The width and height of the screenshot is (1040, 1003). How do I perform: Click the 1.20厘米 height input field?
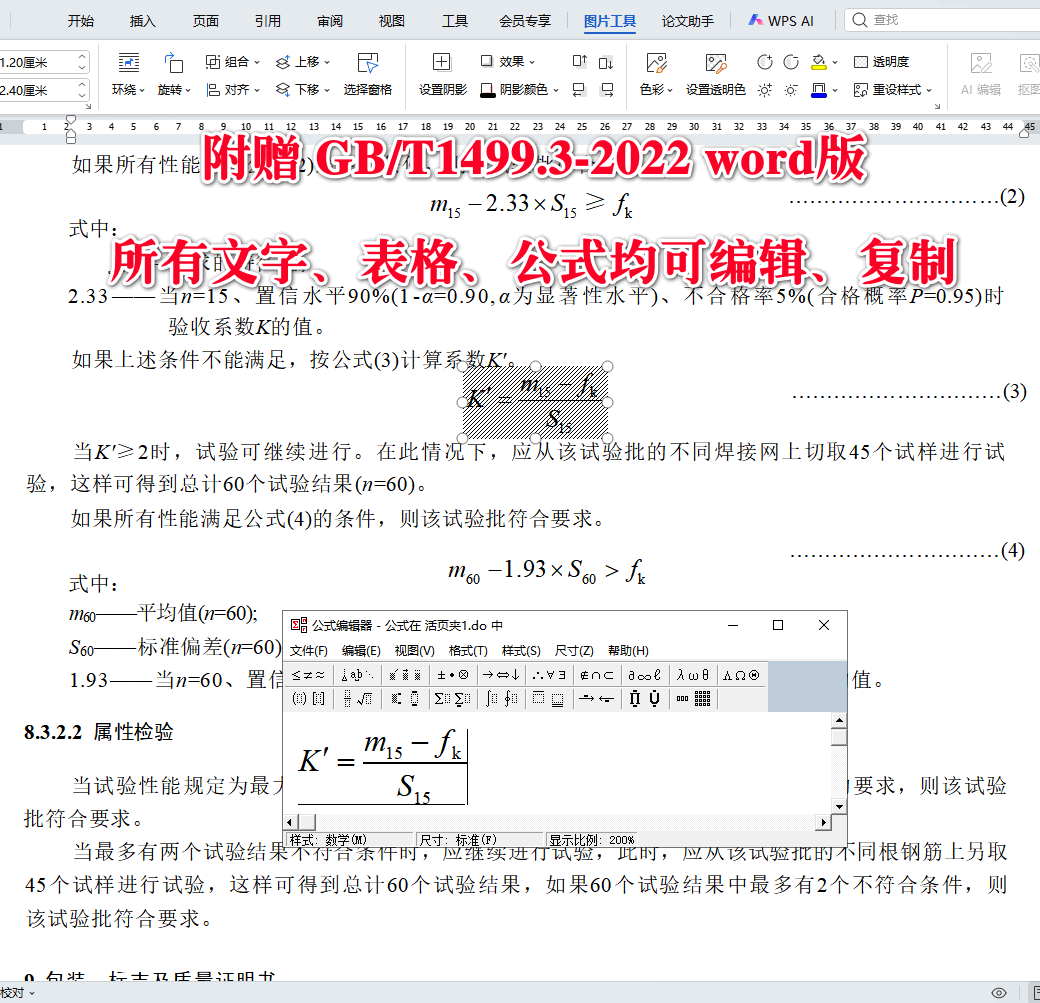click(x=38, y=62)
